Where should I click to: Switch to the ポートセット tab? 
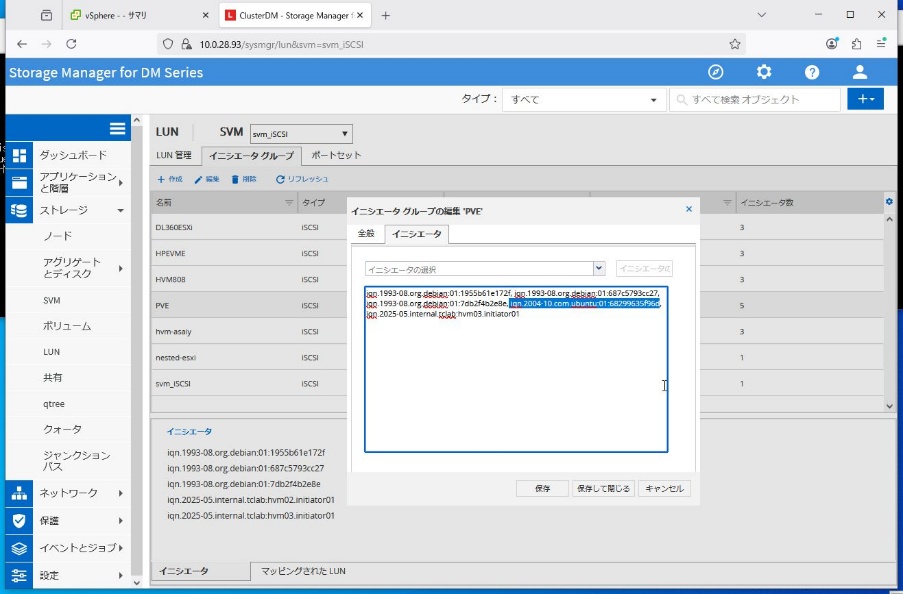pos(336,155)
